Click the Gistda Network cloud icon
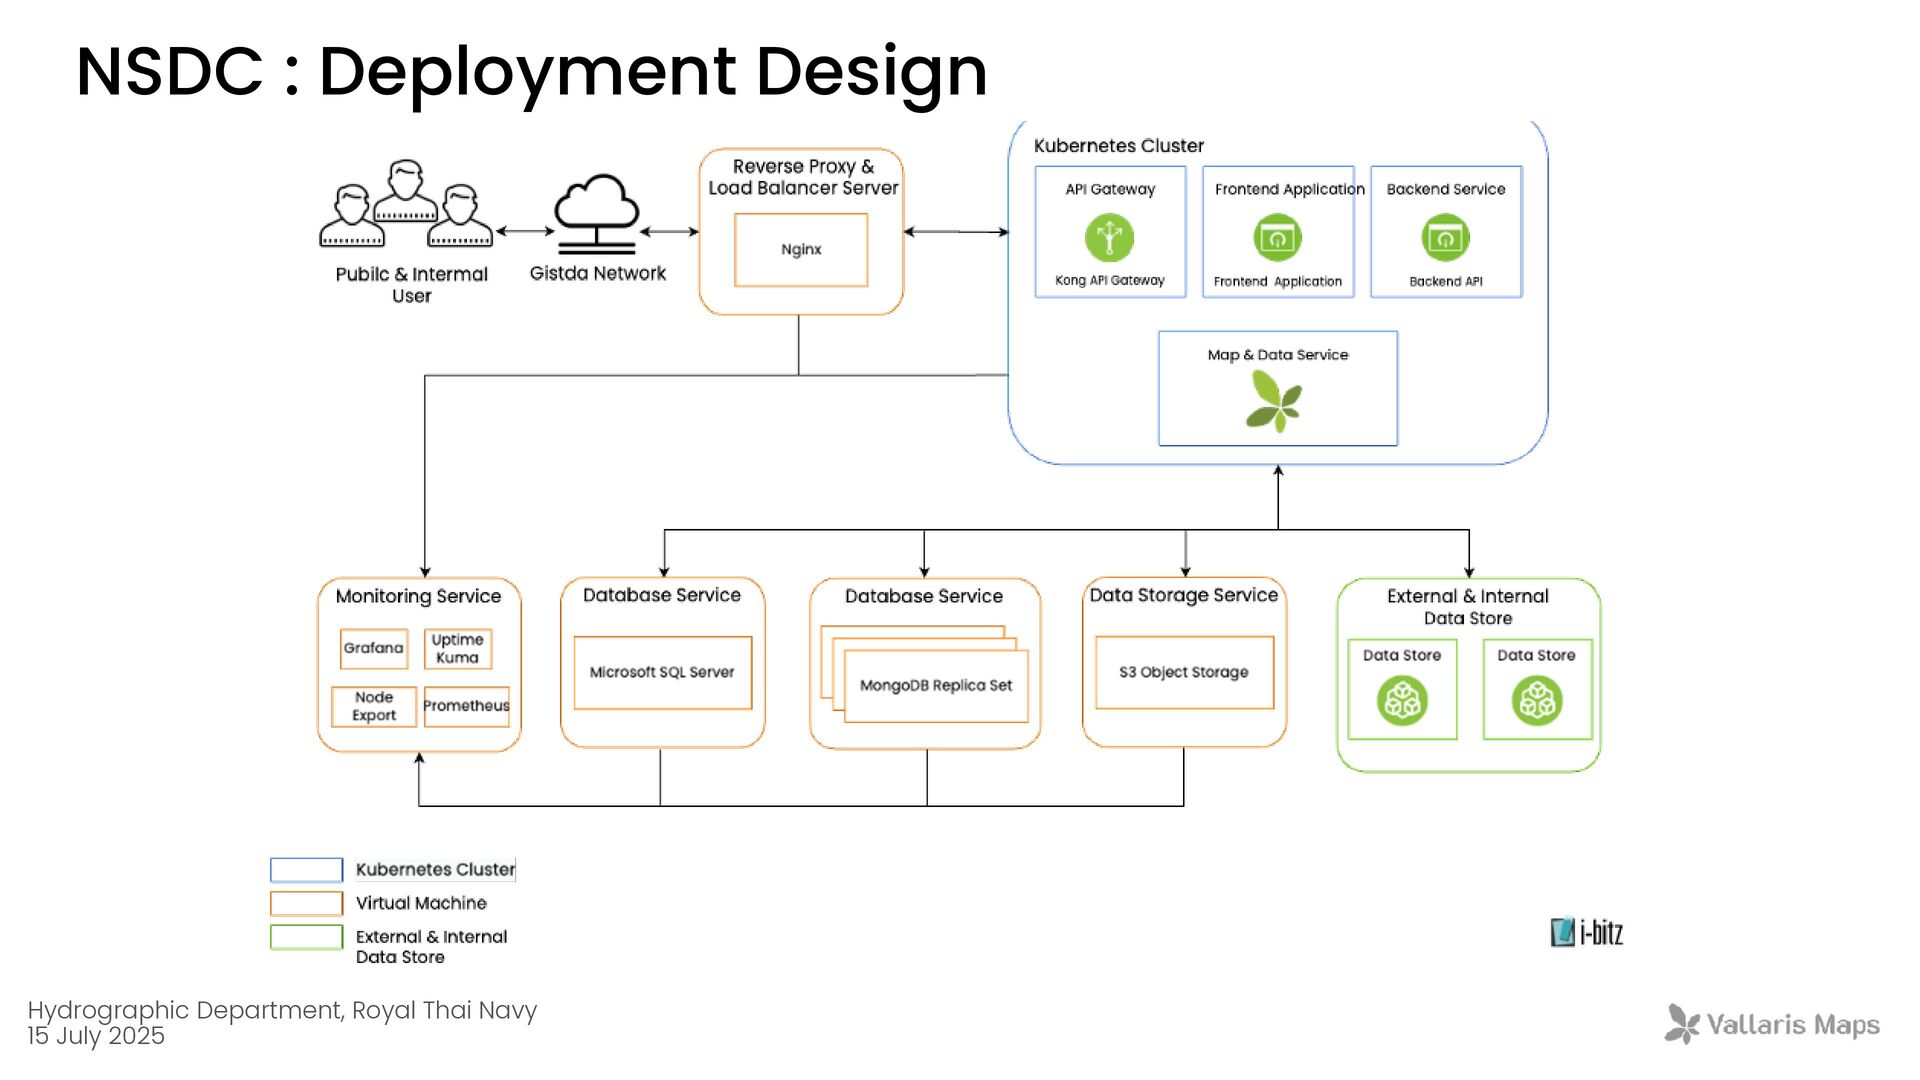1920x1080 pixels. tap(597, 214)
